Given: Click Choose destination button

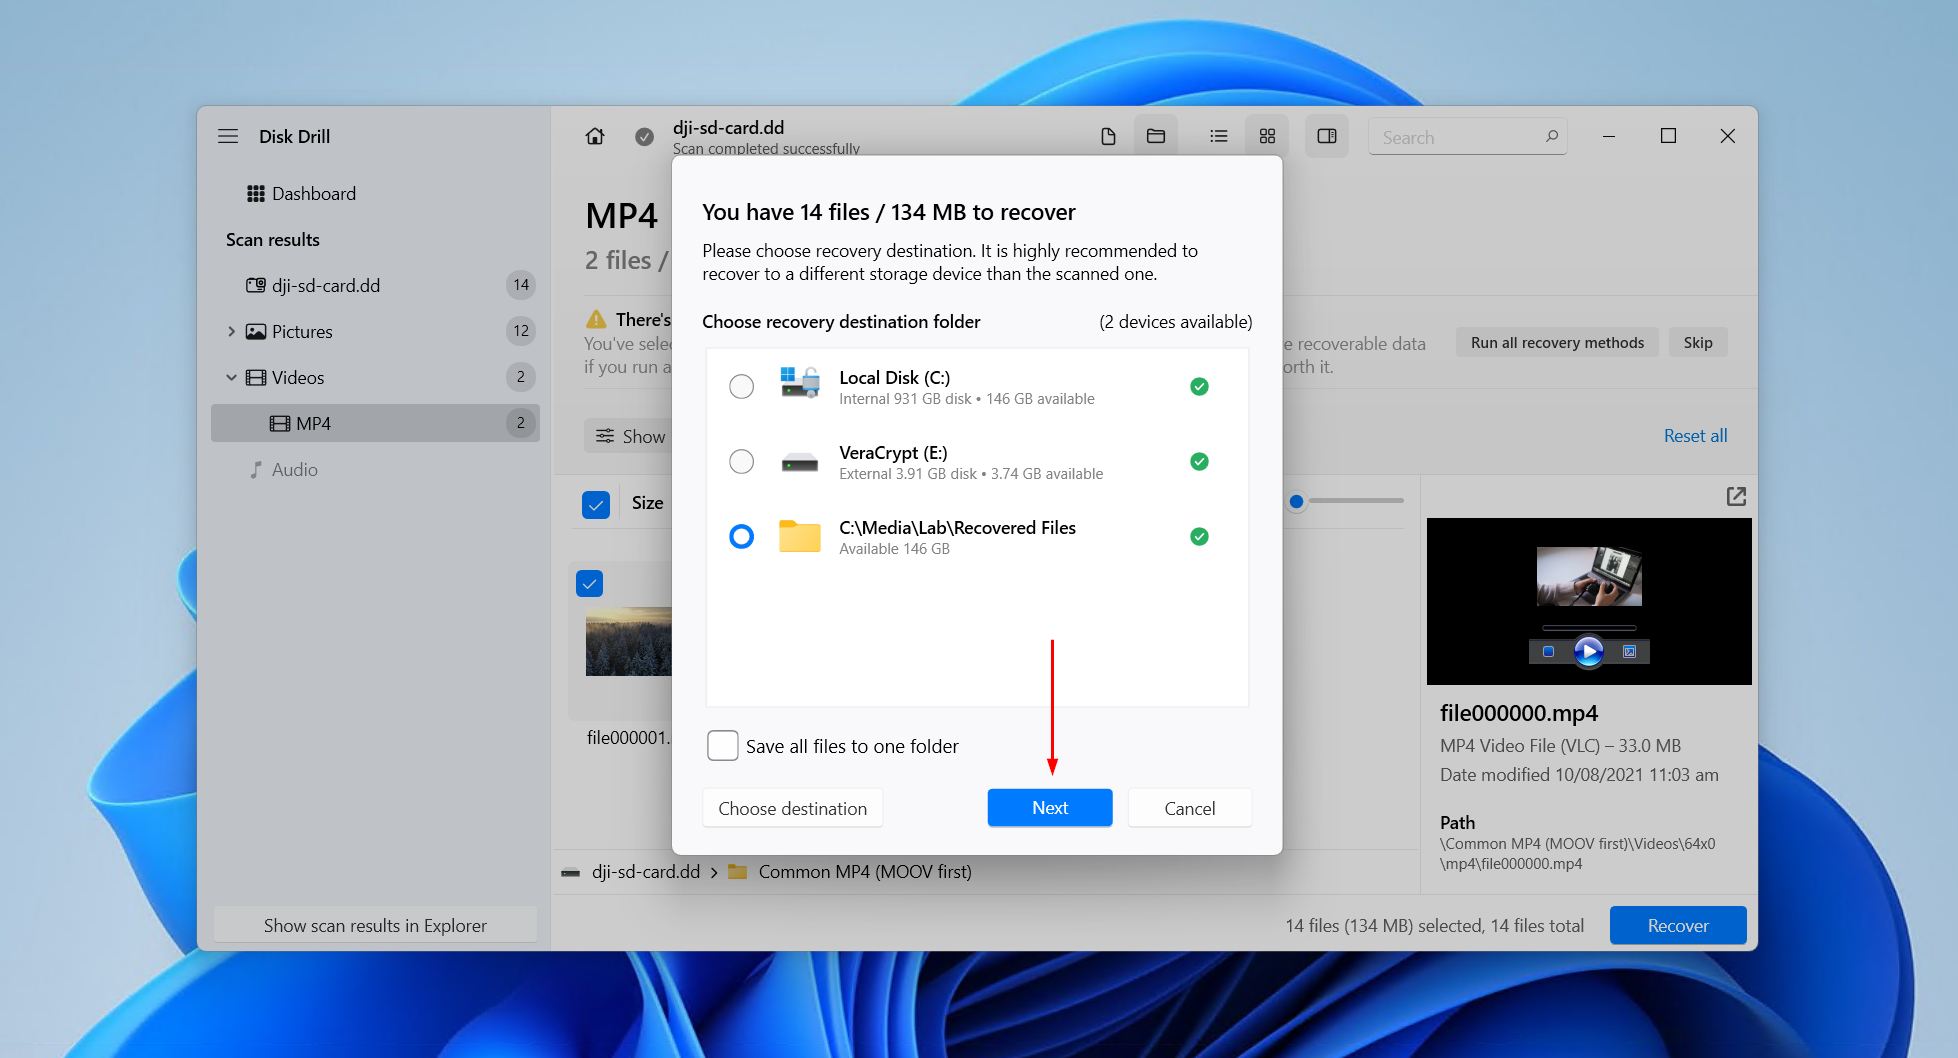Looking at the screenshot, I should pos(792,808).
